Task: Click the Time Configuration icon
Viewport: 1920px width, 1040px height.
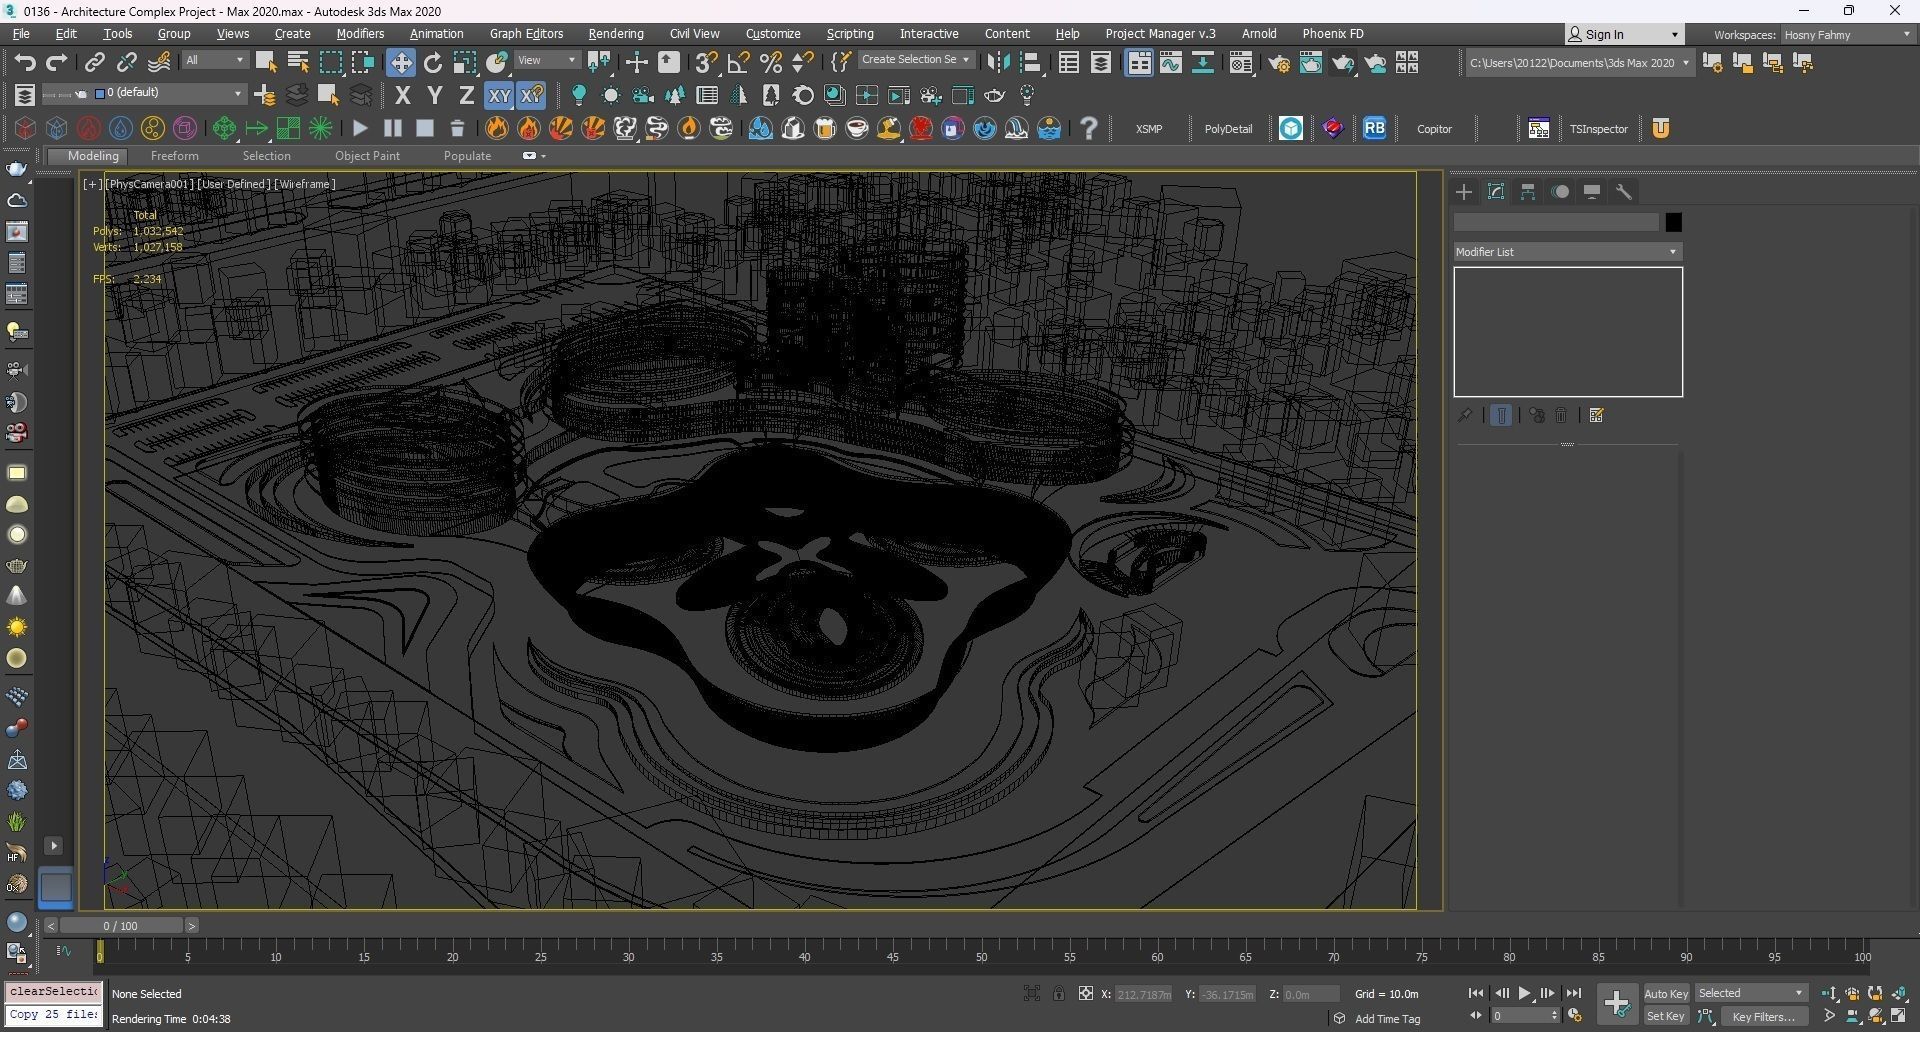Action: pyautogui.click(x=1574, y=1016)
